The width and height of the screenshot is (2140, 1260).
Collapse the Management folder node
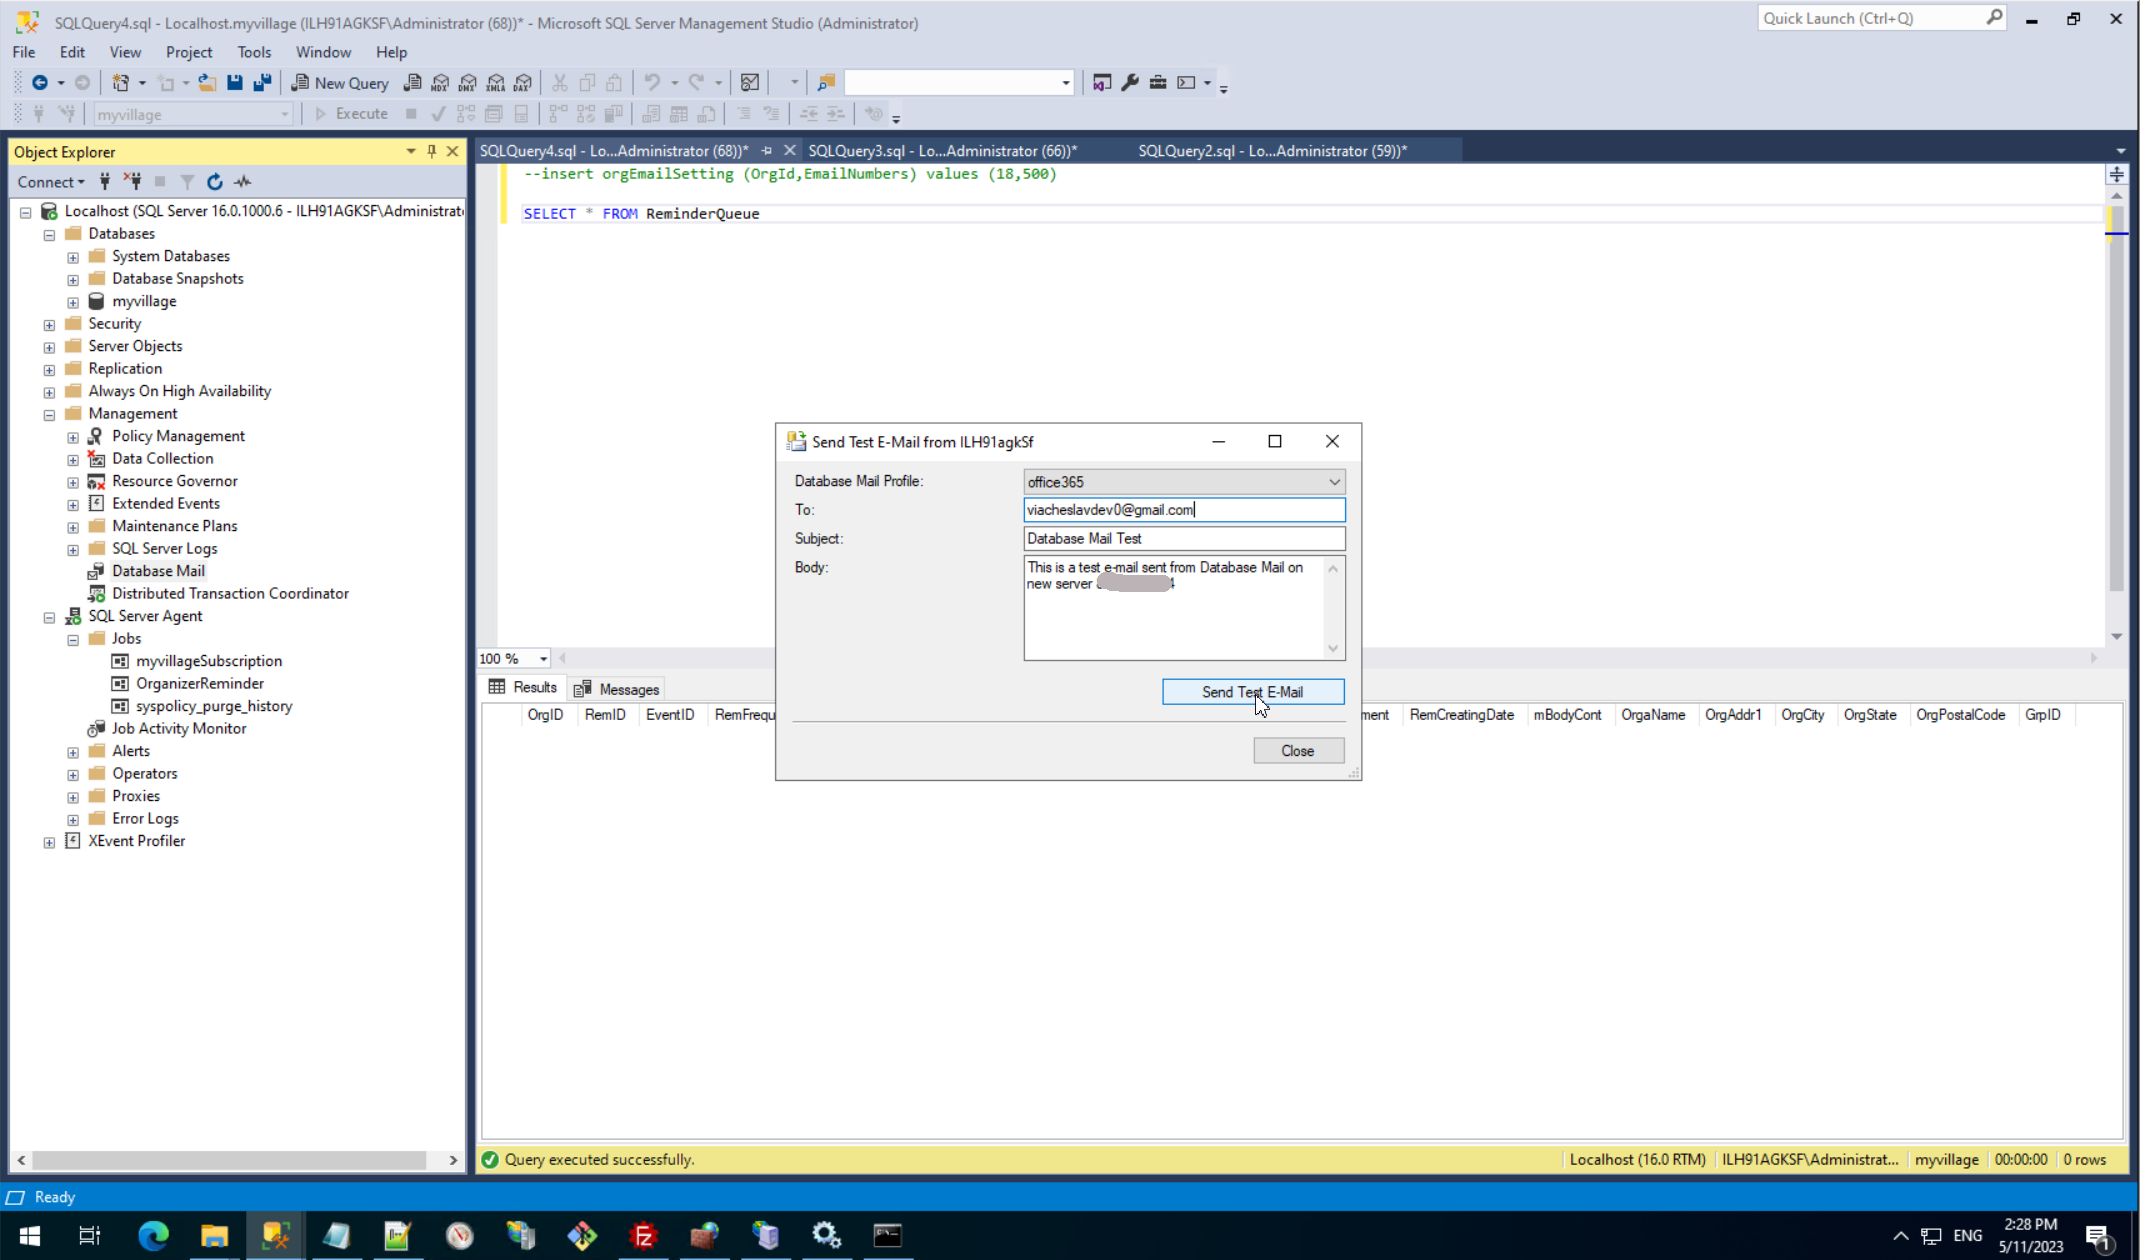(x=49, y=414)
